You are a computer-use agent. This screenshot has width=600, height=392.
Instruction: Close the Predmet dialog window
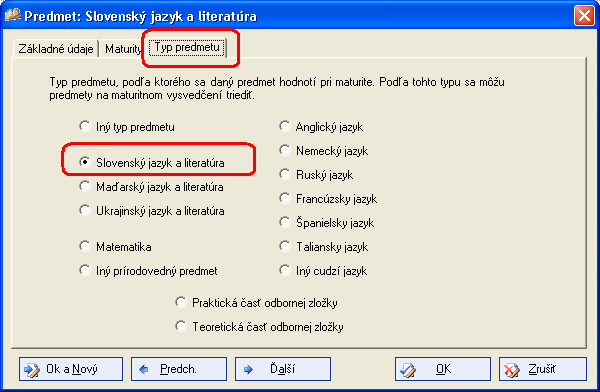click(584, 16)
